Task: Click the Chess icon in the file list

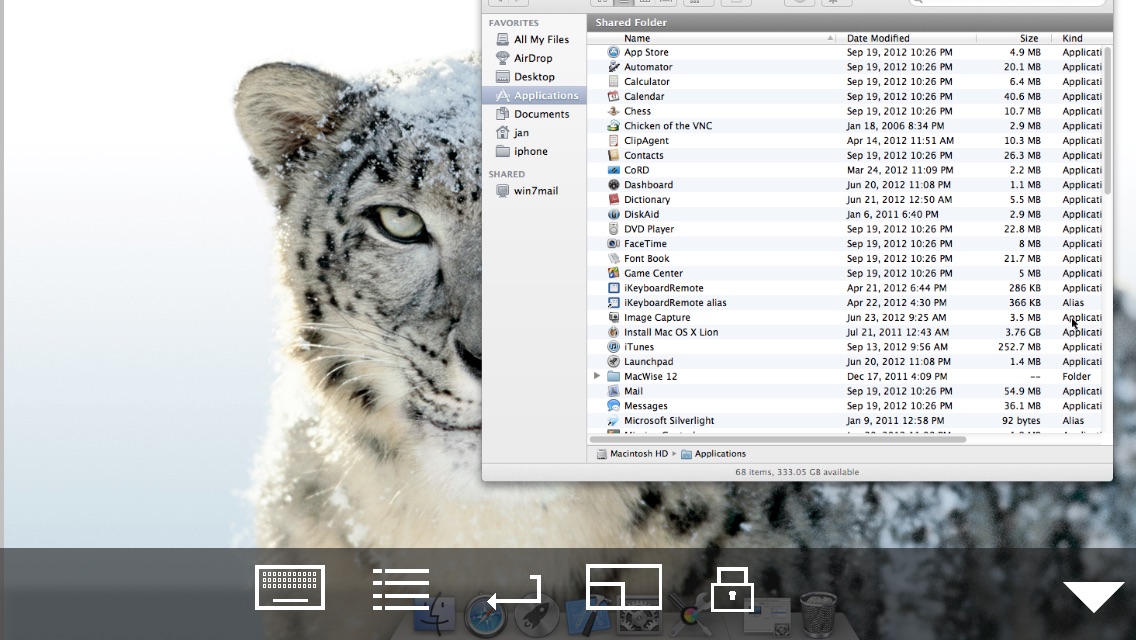Action: pos(614,111)
